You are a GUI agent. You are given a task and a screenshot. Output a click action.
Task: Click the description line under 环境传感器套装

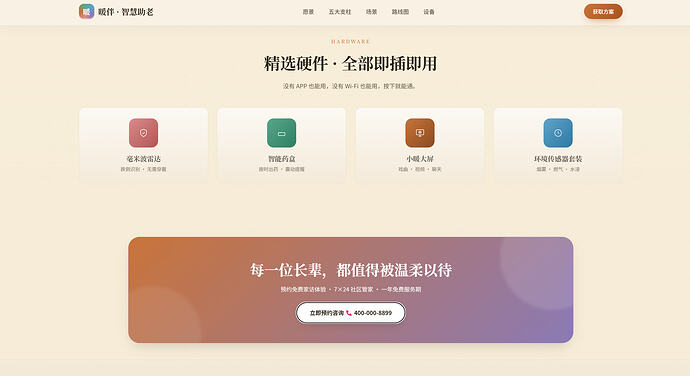pos(558,169)
